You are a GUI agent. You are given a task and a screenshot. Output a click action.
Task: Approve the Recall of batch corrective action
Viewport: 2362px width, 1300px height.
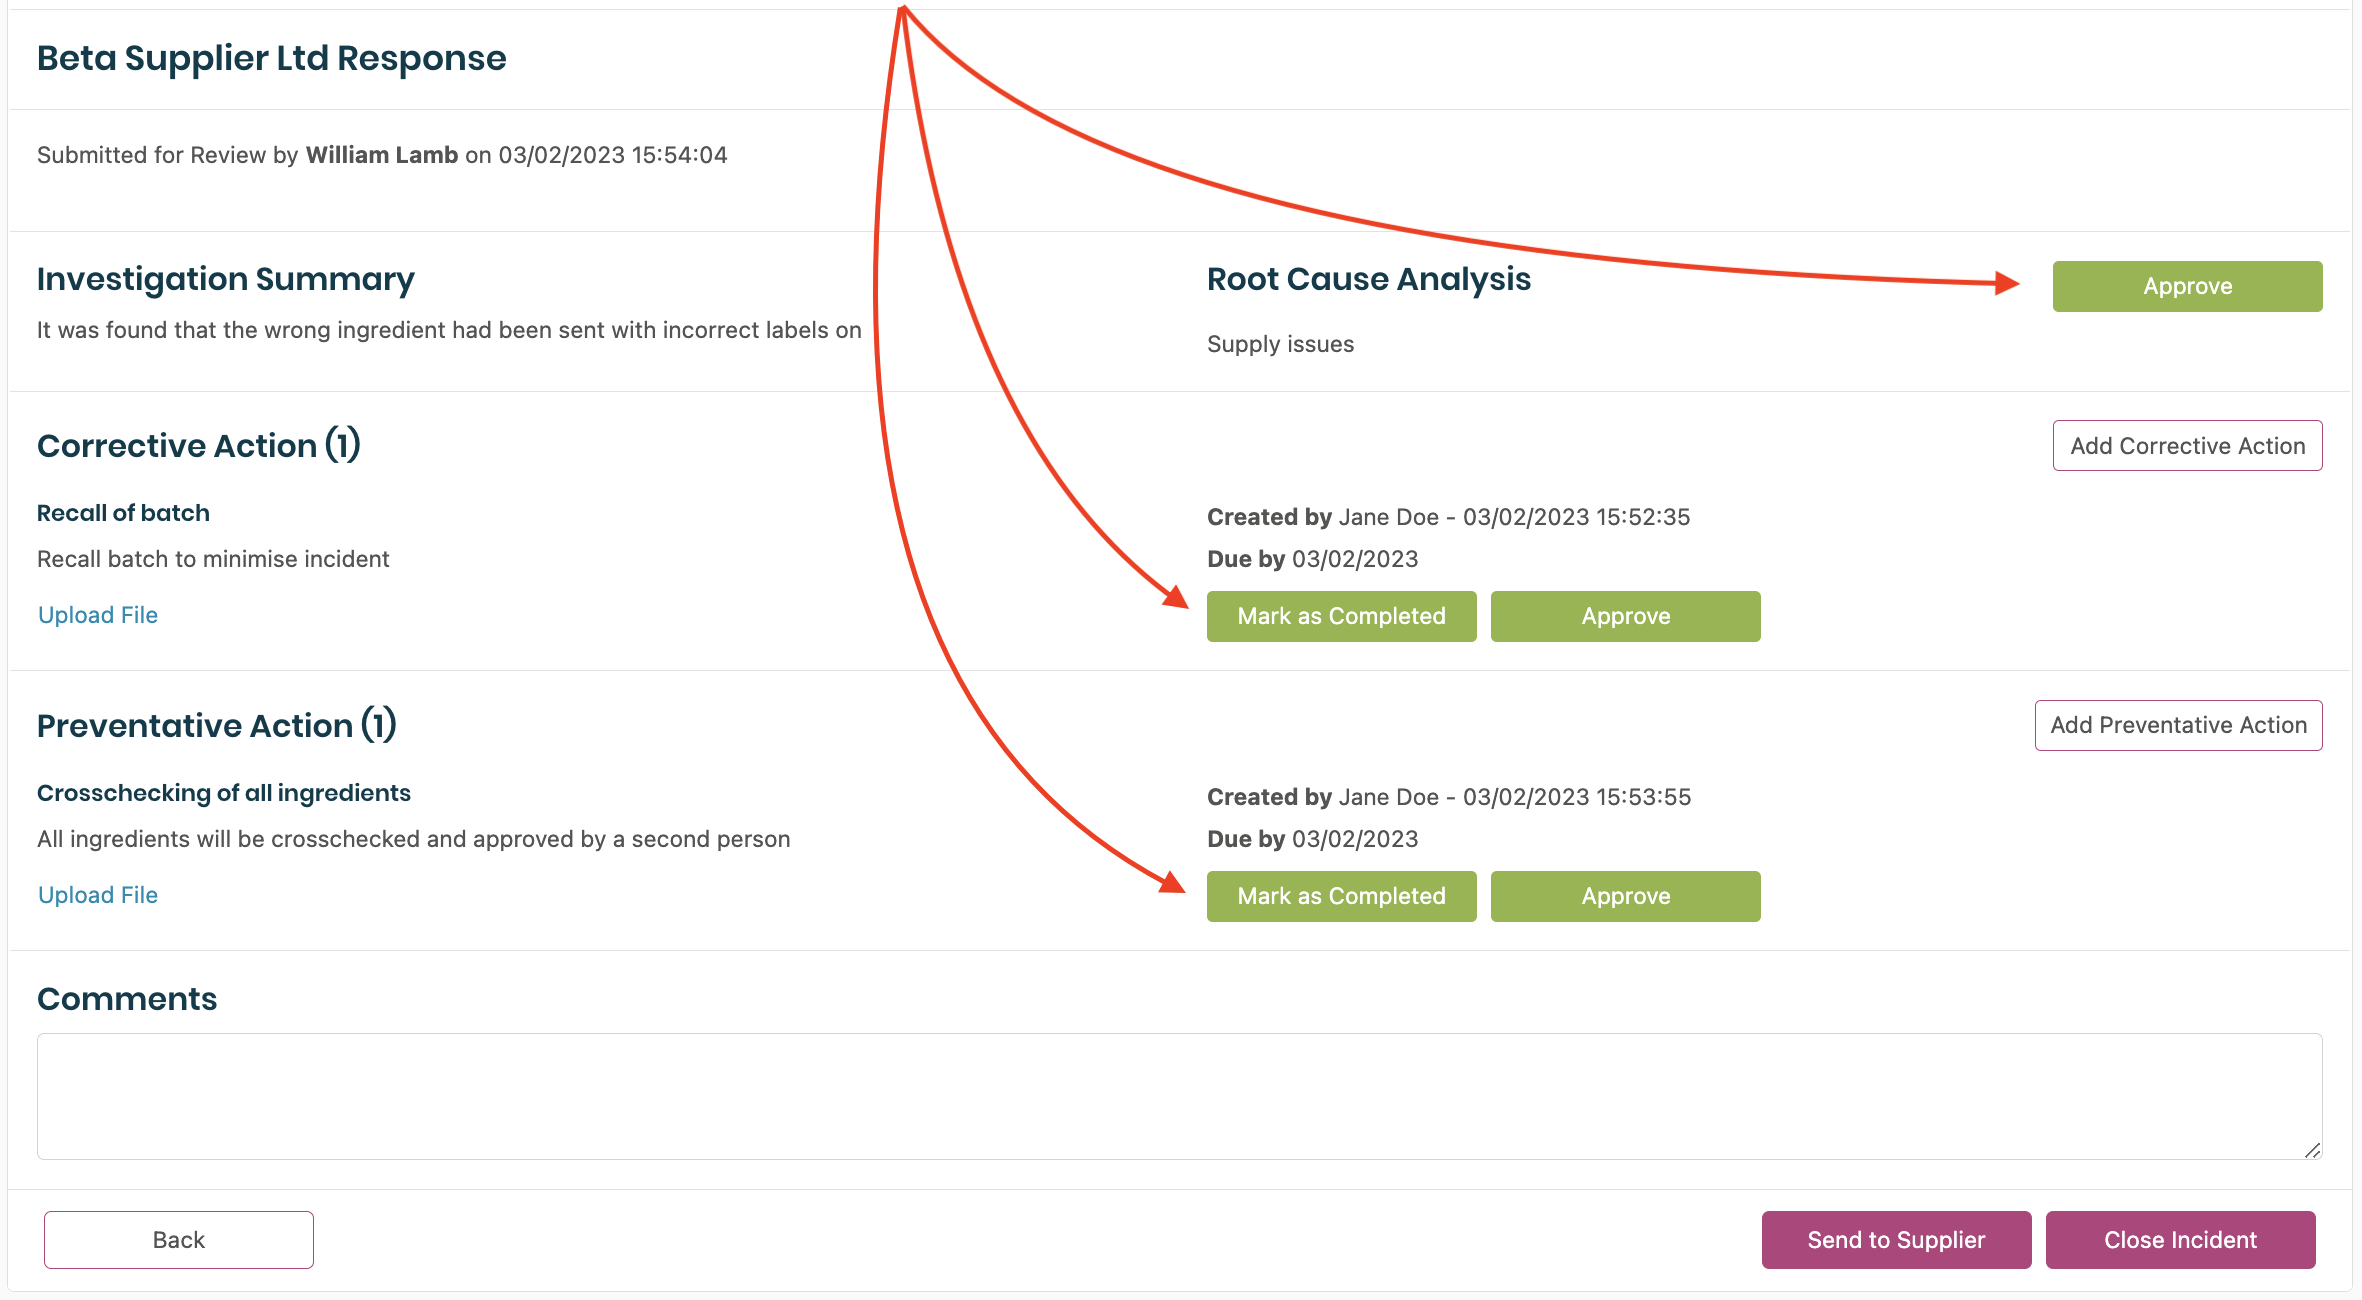click(x=1625, y=616)
